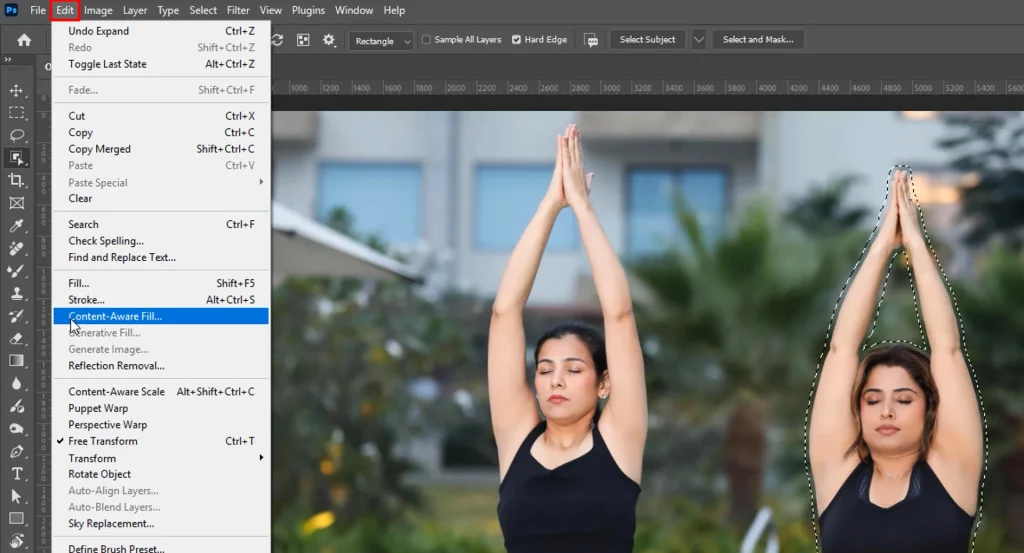Select the Gradient tool
This screenshot has height=553, width=1024.
(x=17, y=361)
